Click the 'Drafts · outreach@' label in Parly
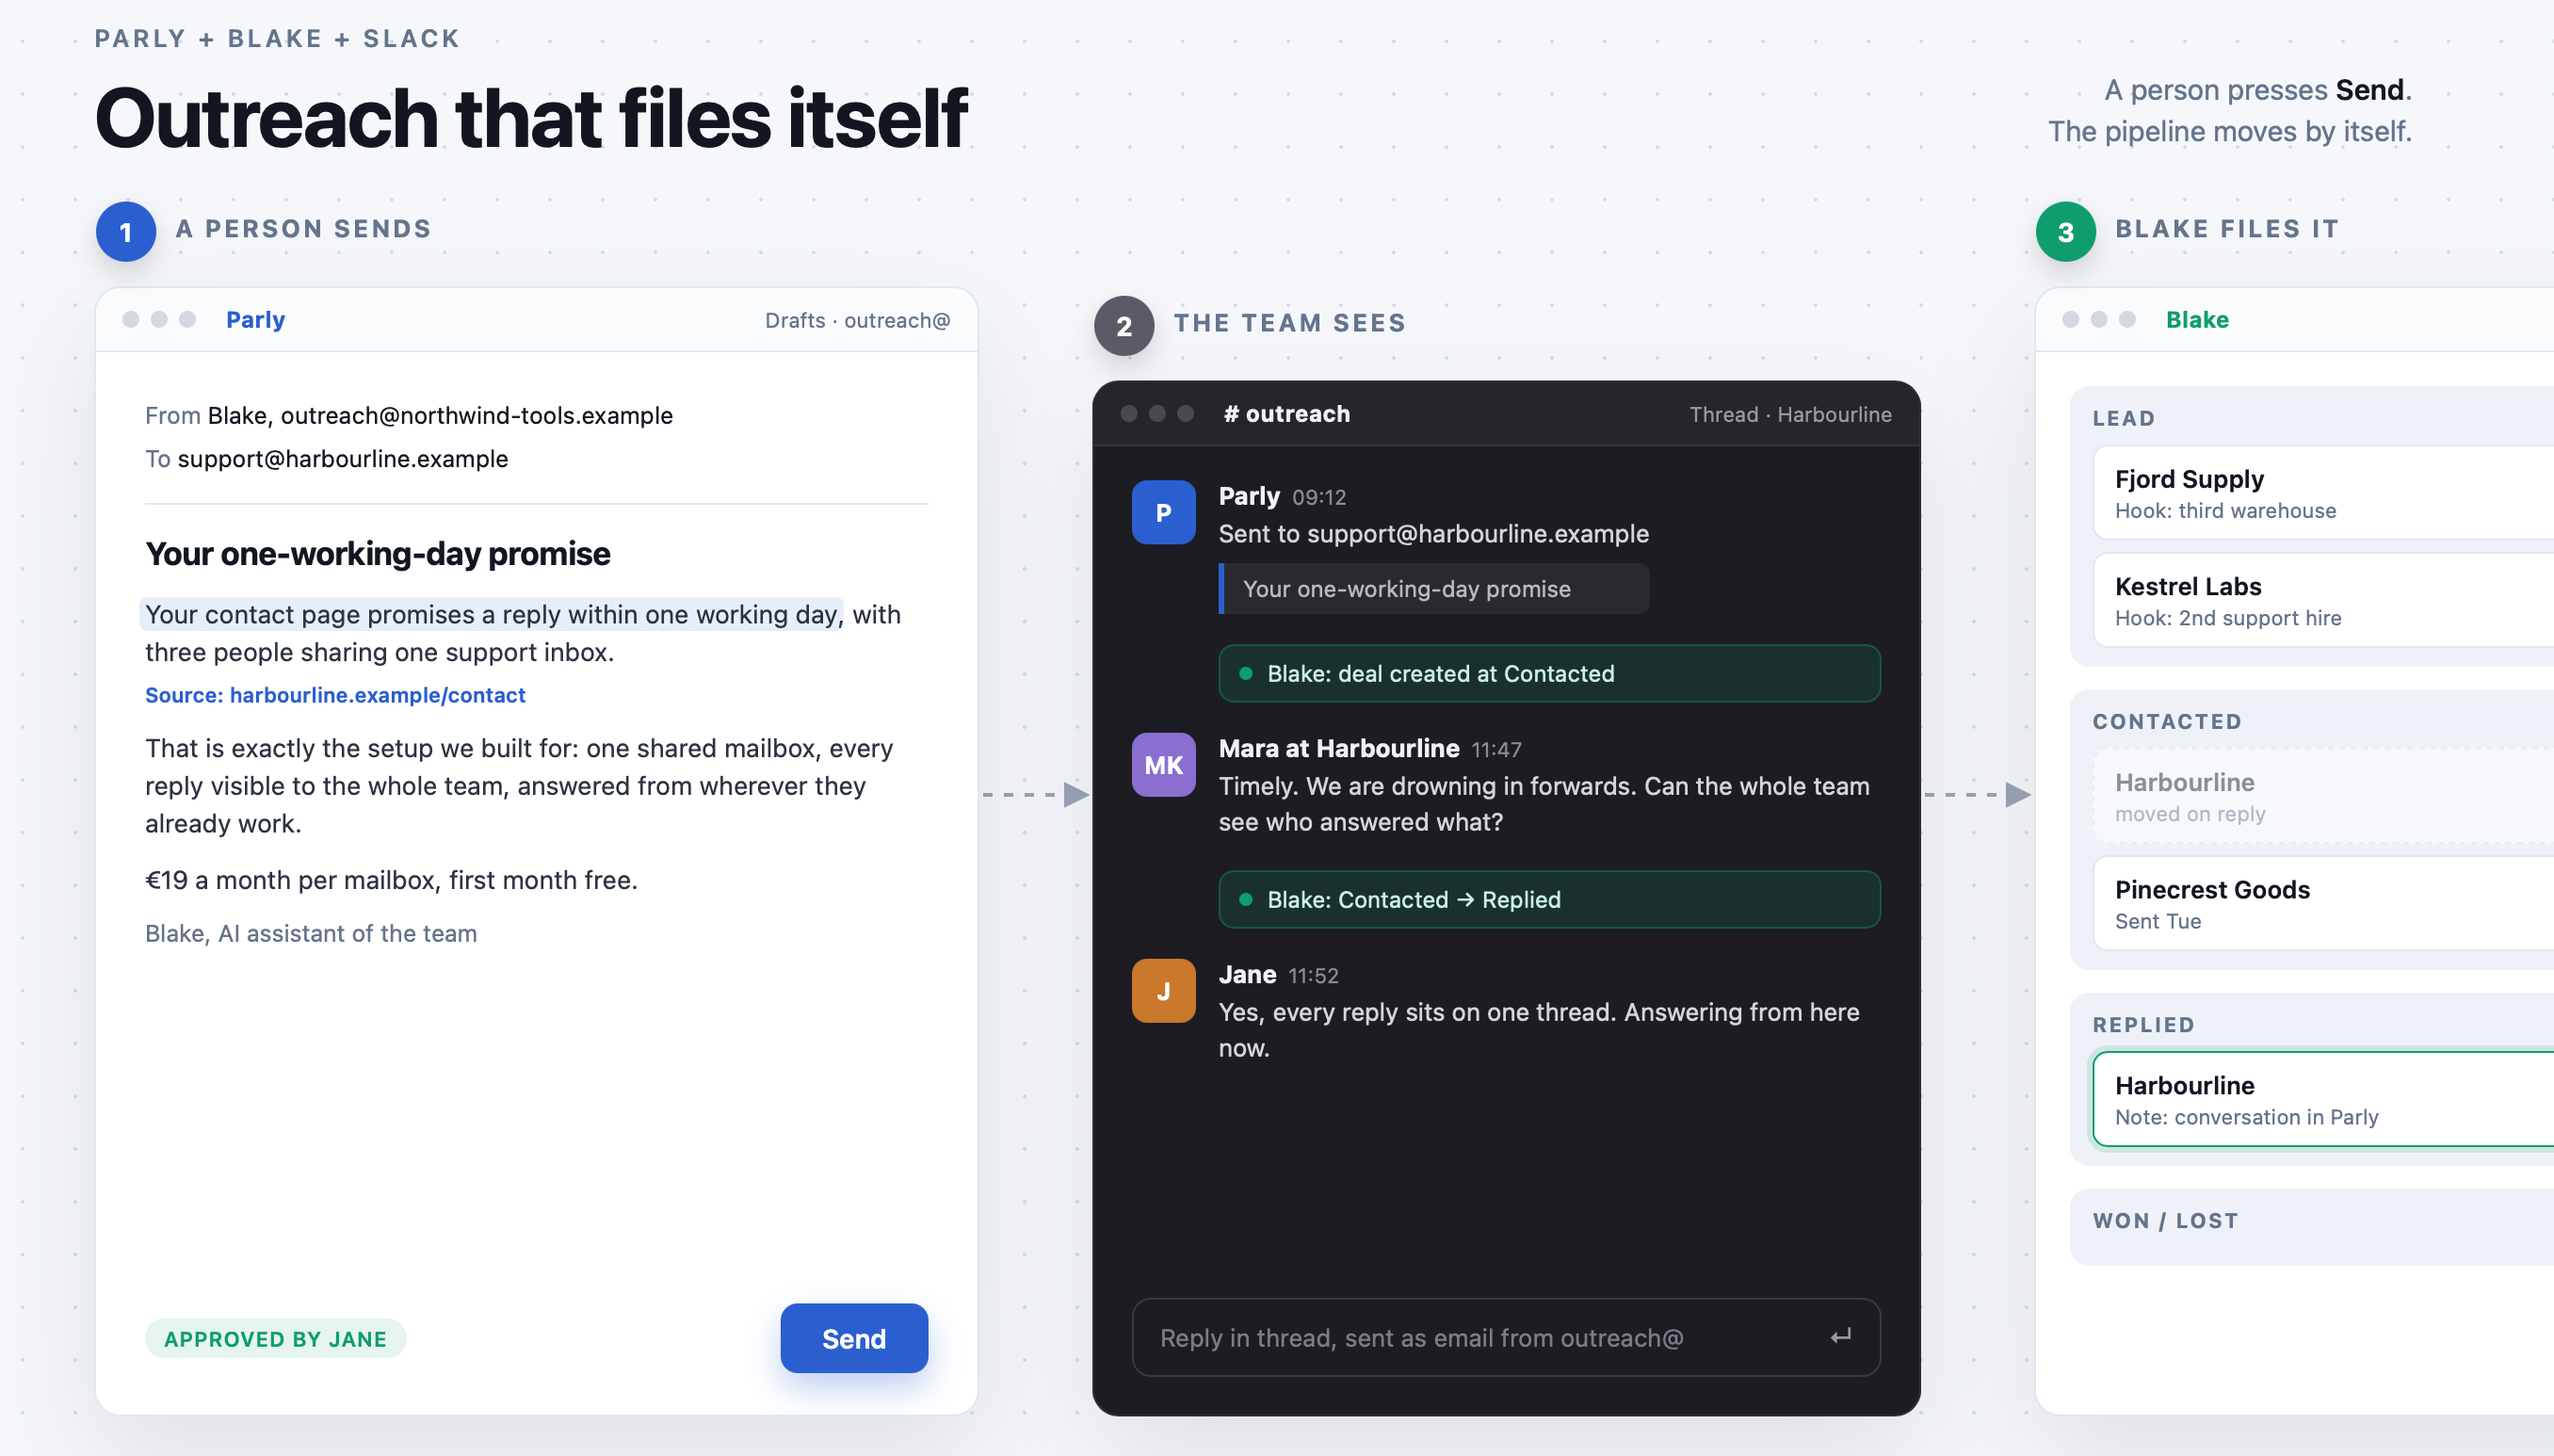This screenshot has width=2554, height=1456. coord(857,320)
